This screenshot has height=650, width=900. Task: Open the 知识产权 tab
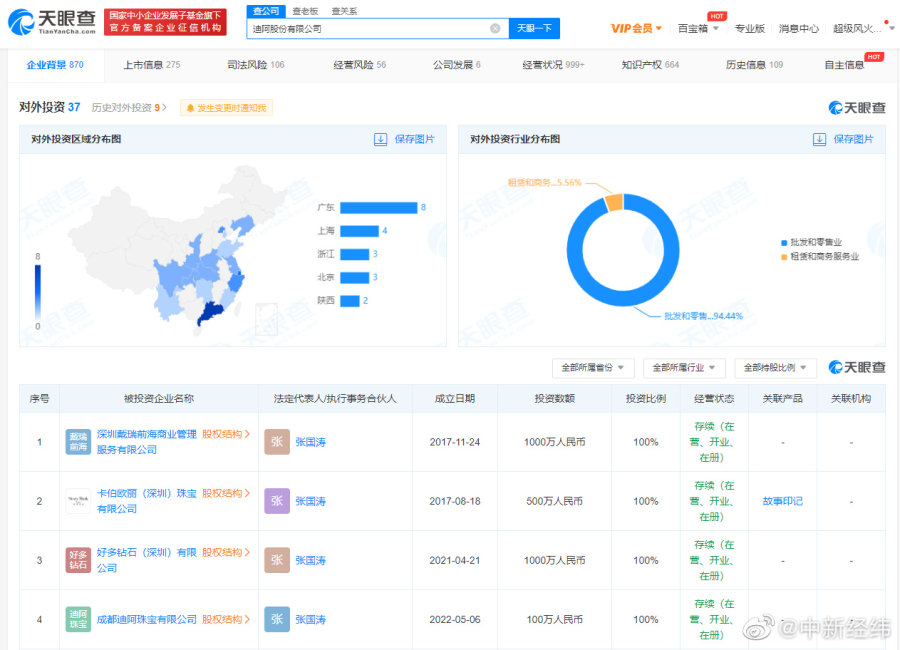point(650,65)
